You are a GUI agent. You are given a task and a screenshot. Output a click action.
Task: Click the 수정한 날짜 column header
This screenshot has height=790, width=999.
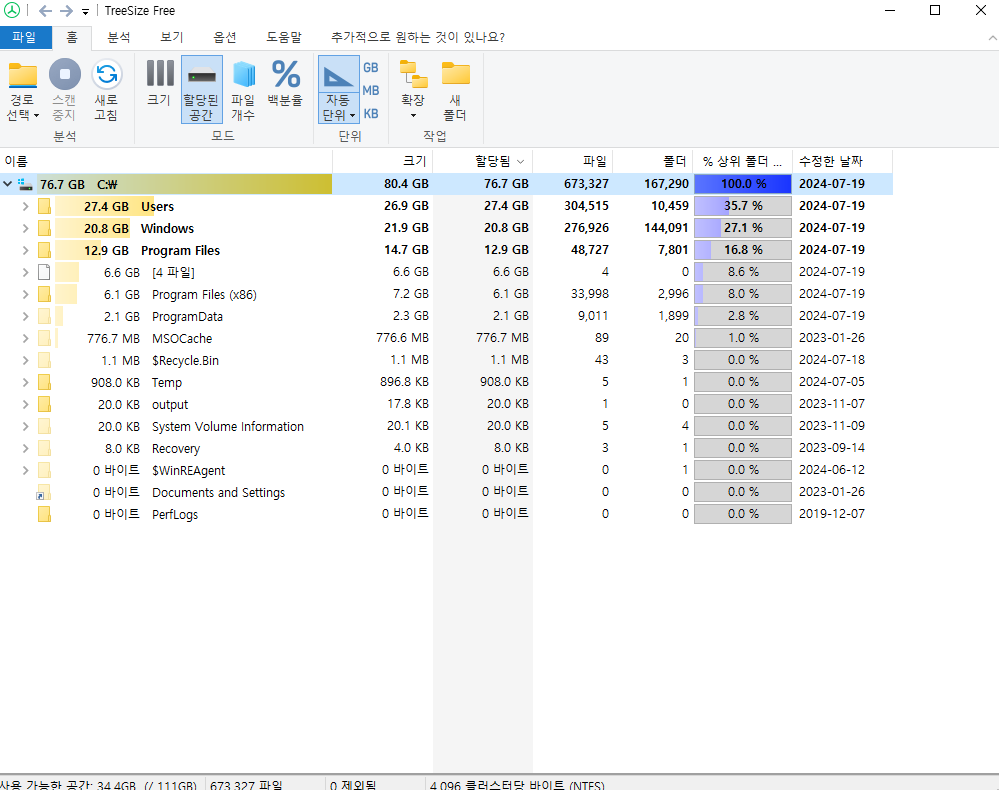830,161
